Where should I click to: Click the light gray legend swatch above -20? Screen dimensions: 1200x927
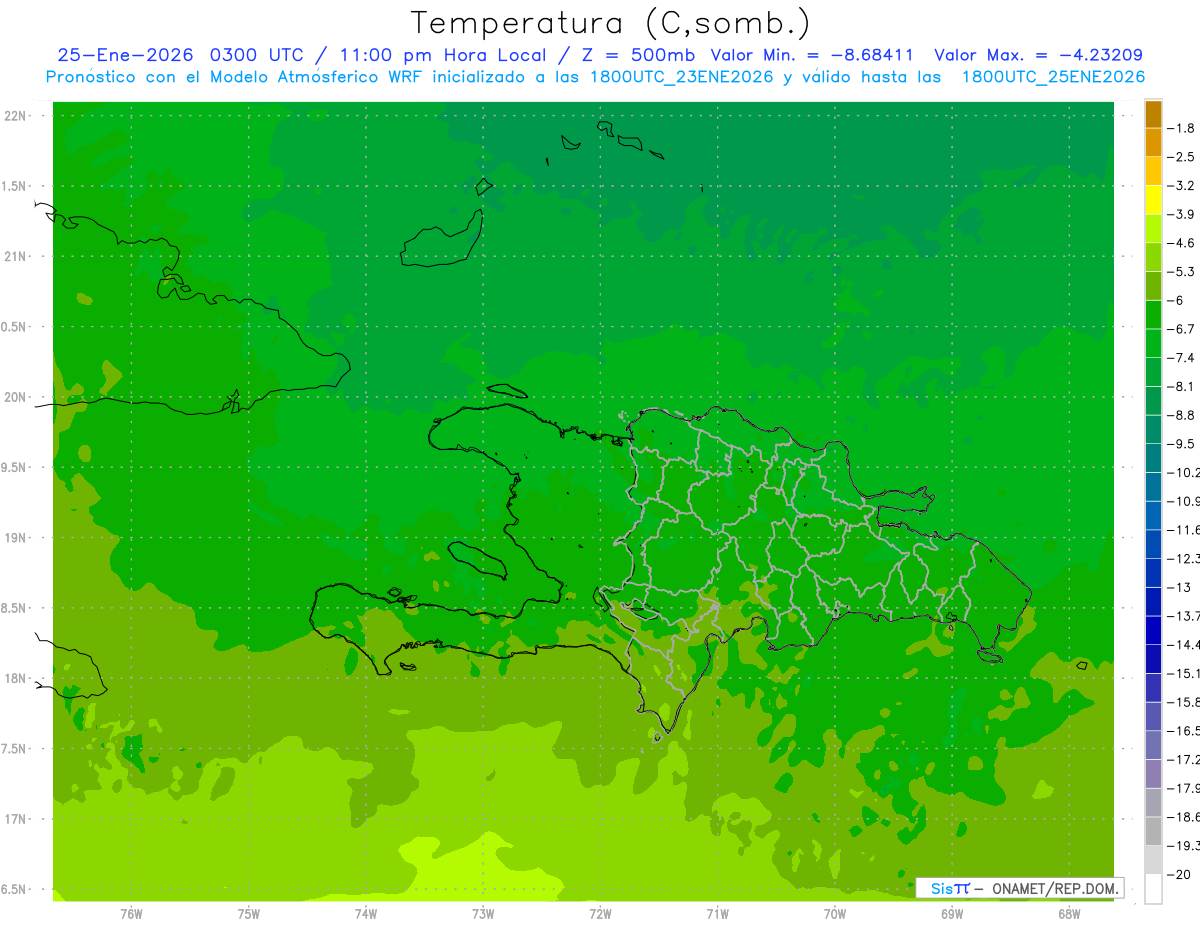tap(1153, 859)
